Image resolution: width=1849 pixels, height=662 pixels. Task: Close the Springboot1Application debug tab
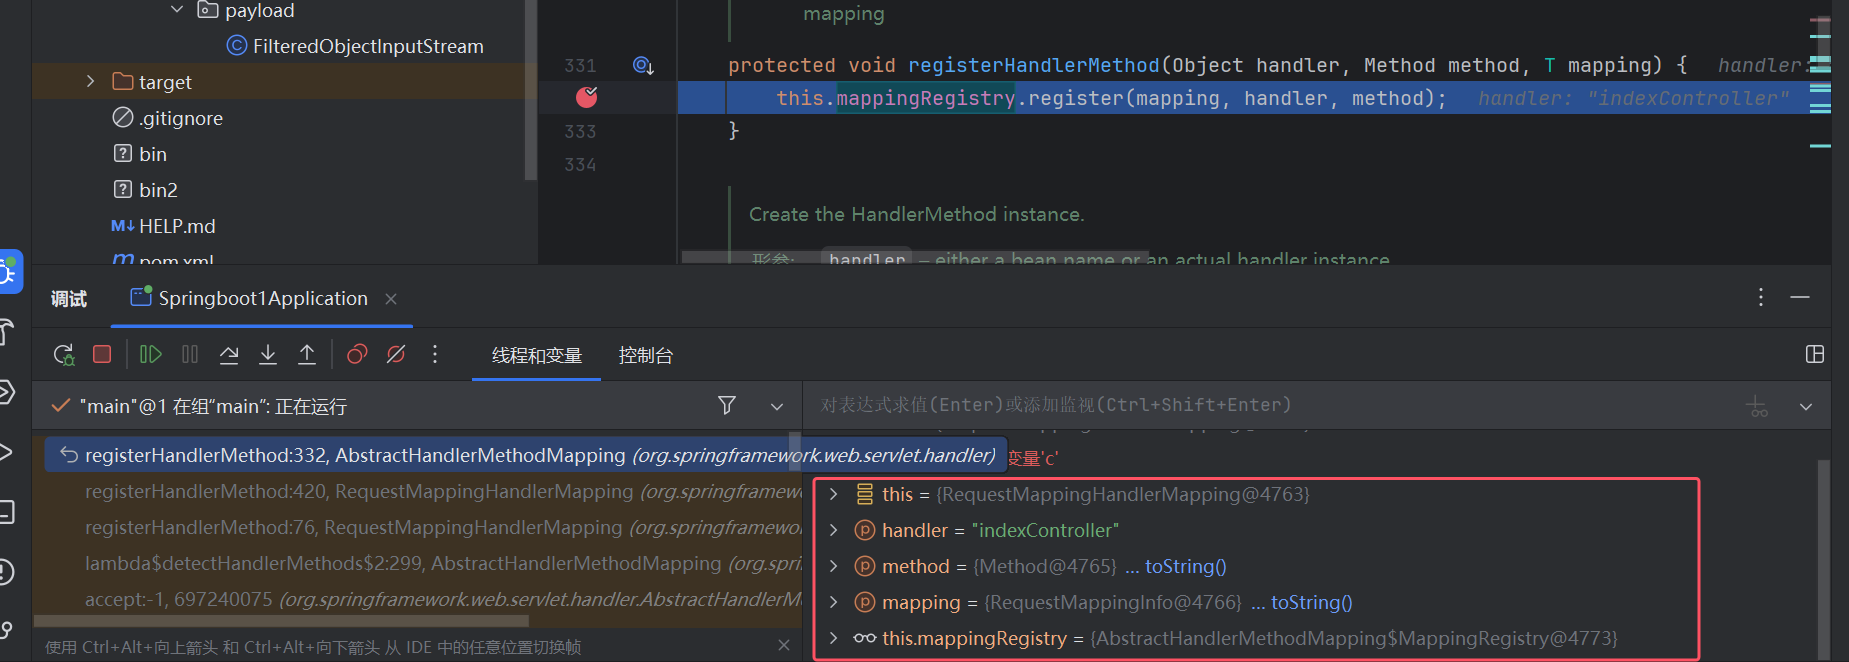coord(391,299)
